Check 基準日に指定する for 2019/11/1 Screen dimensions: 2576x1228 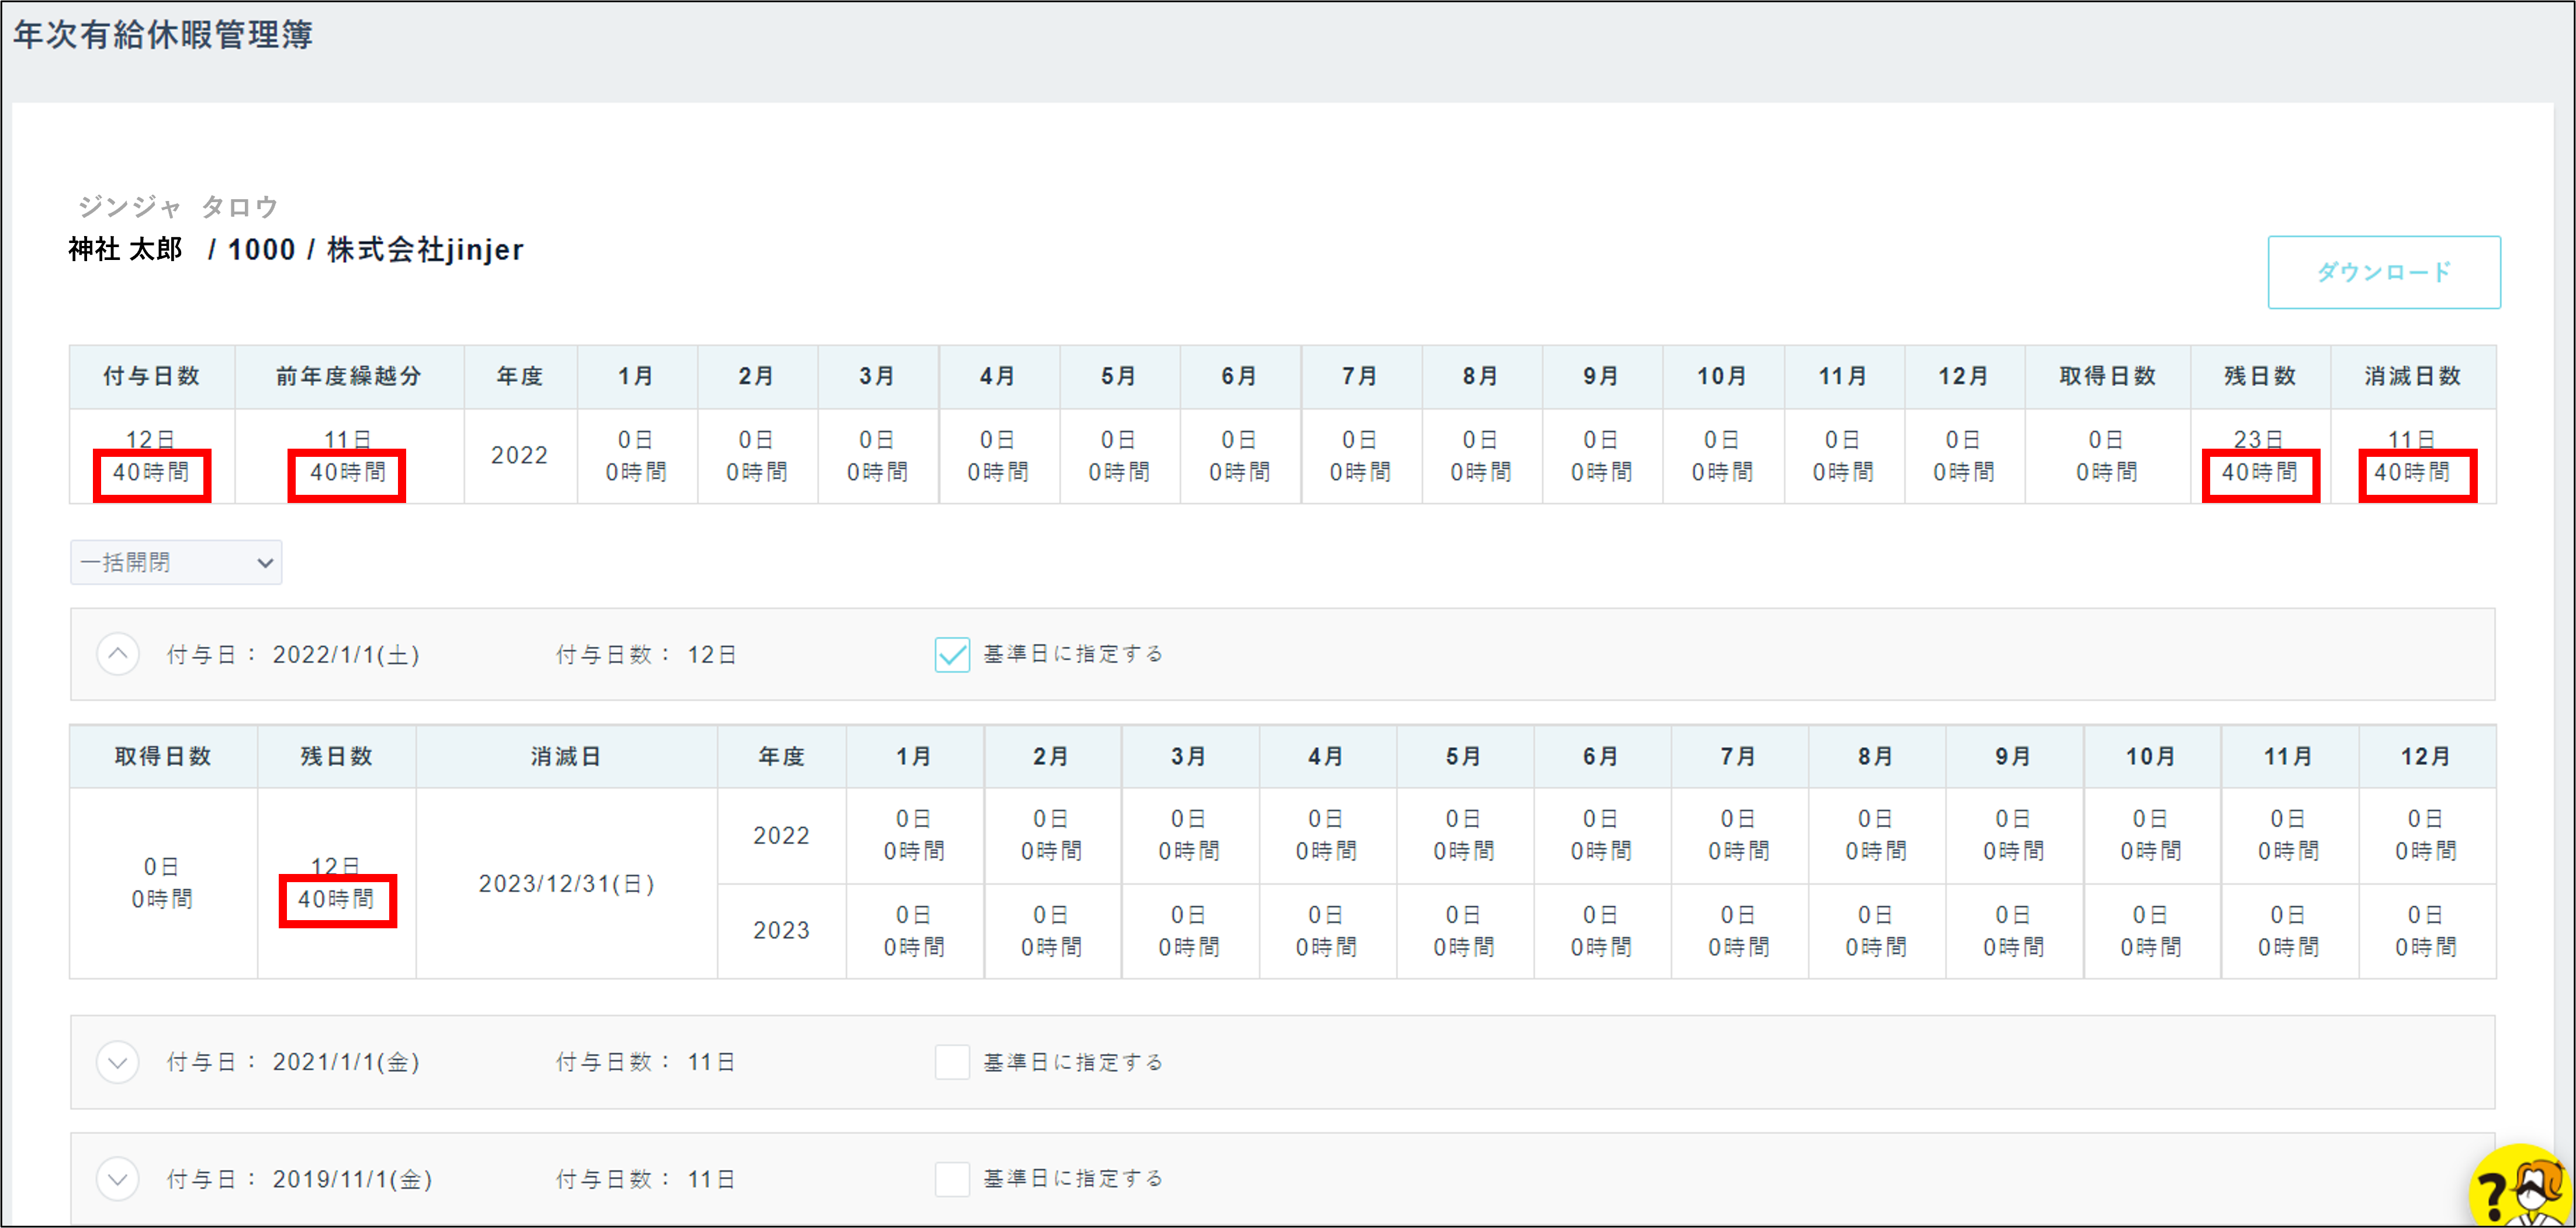point(951,1178)
